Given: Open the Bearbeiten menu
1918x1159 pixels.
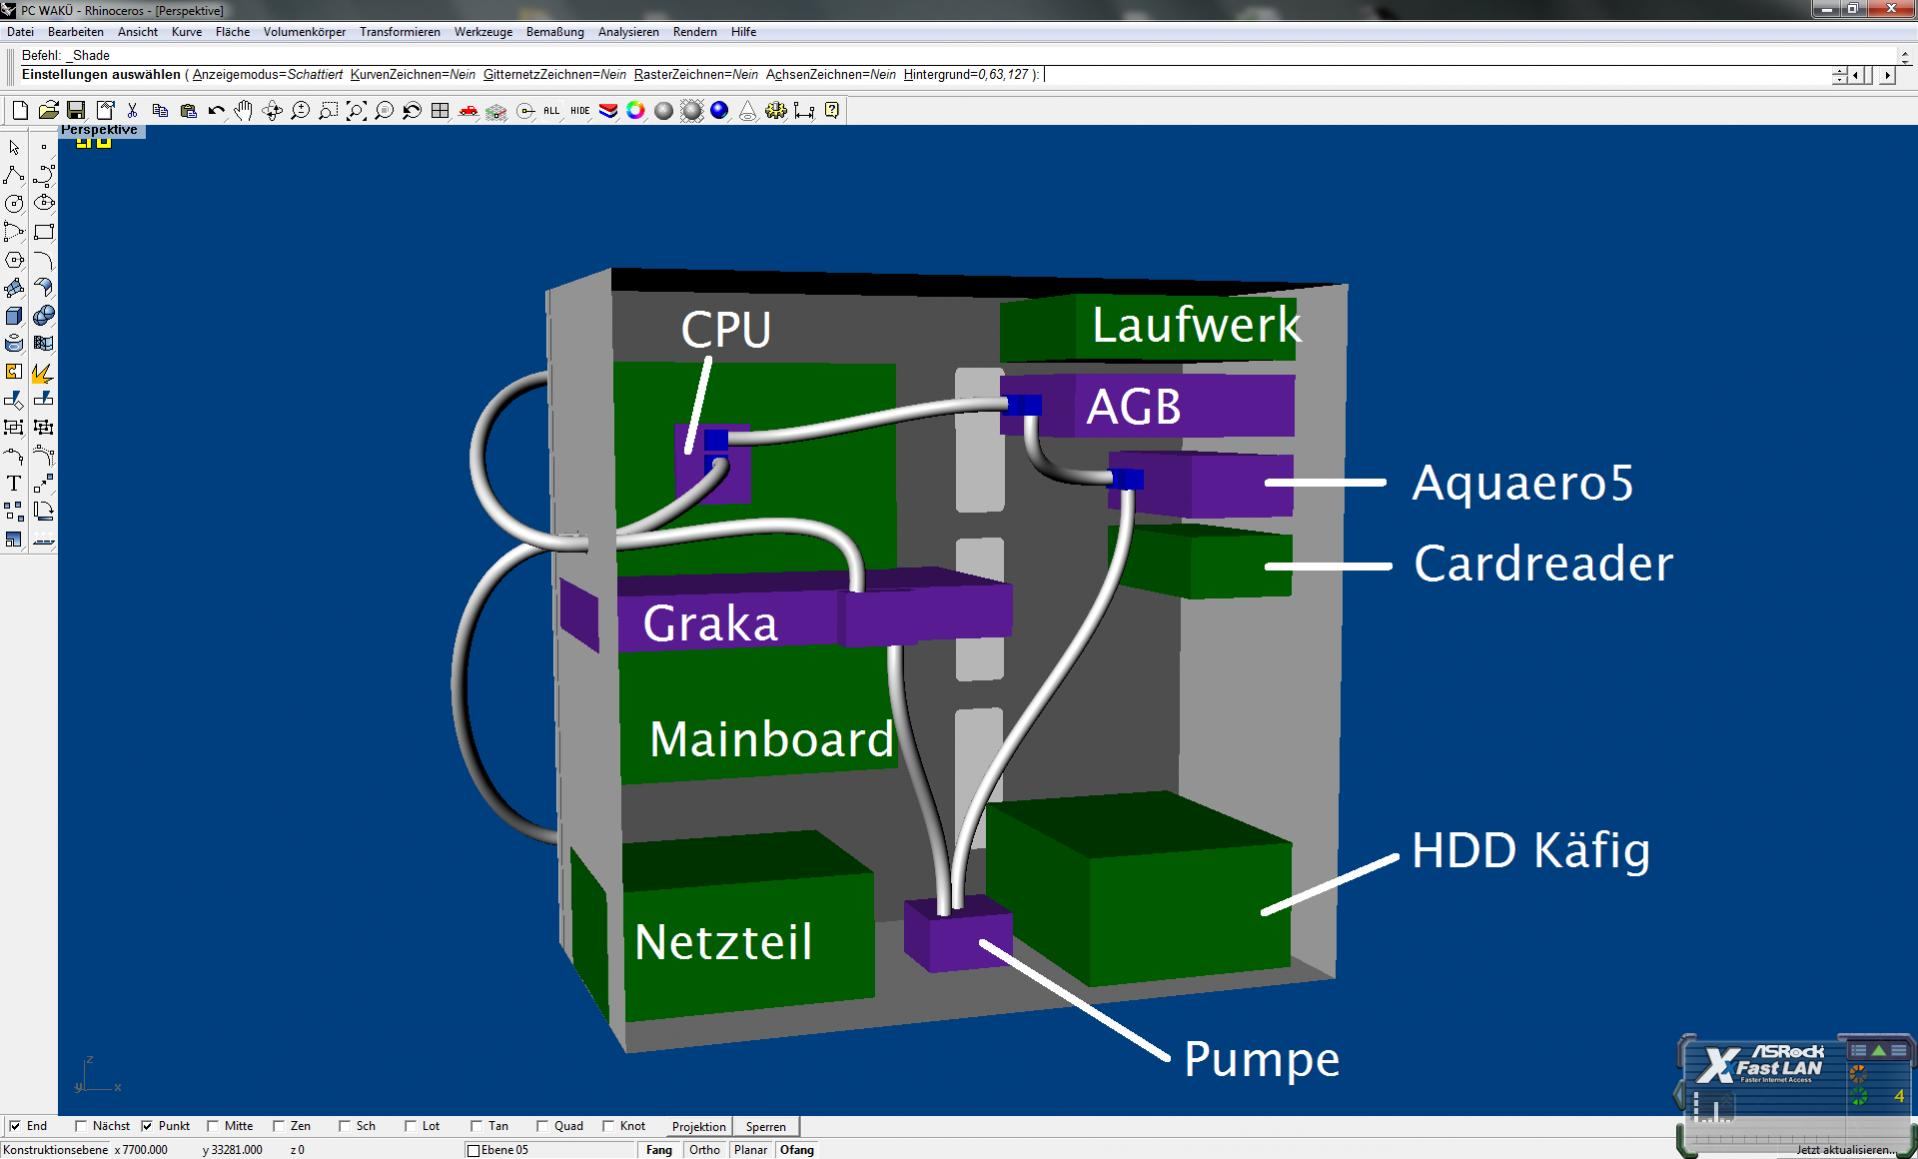Looking at the screenshot, I should (x=76, y=32).
